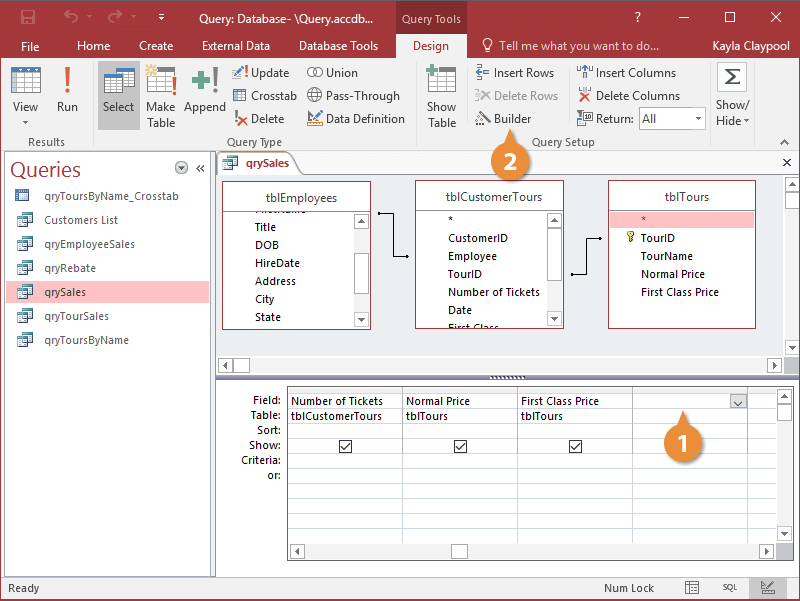Click the Help question mark icon

pos(637,17)
